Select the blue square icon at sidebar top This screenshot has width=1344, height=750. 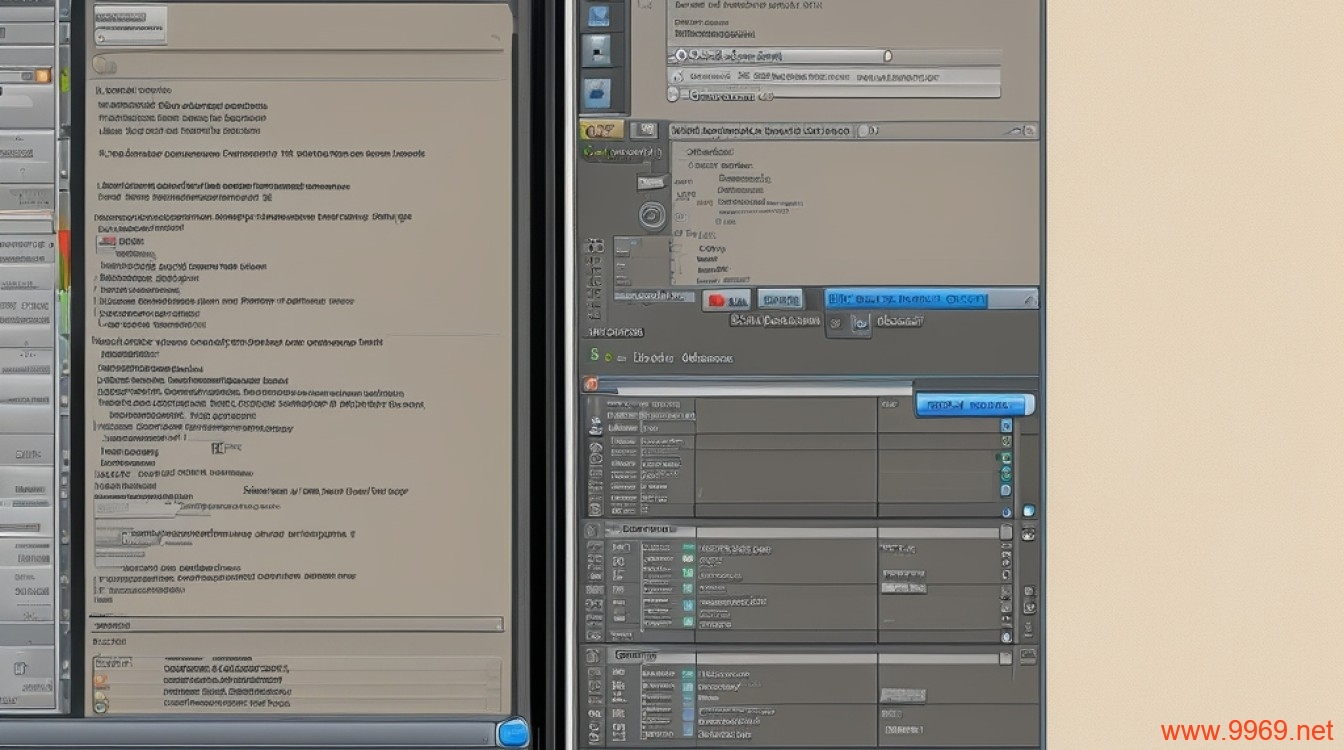[598, 15]
